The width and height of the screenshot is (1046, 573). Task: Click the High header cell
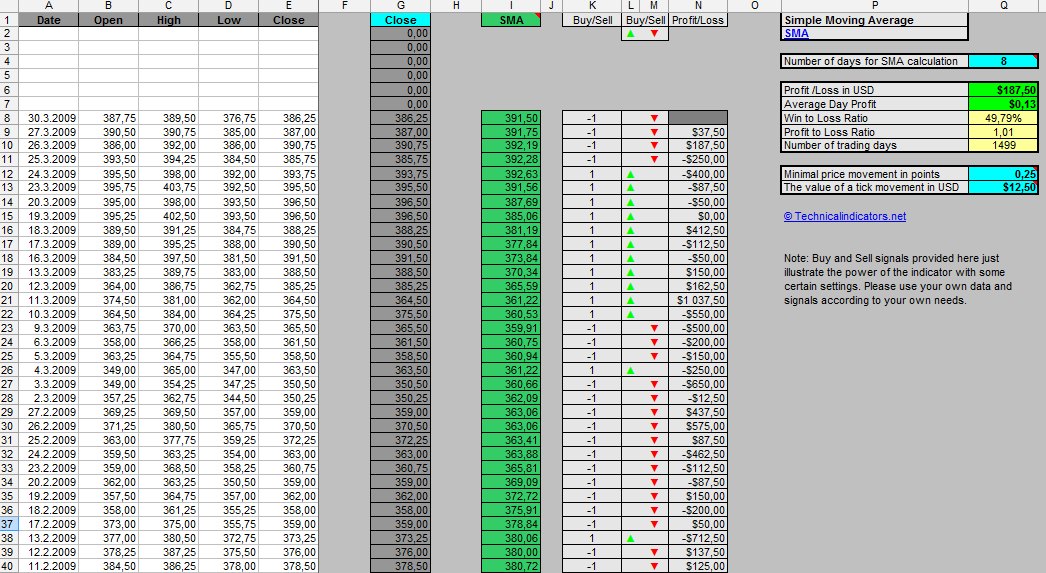[169, 20]
